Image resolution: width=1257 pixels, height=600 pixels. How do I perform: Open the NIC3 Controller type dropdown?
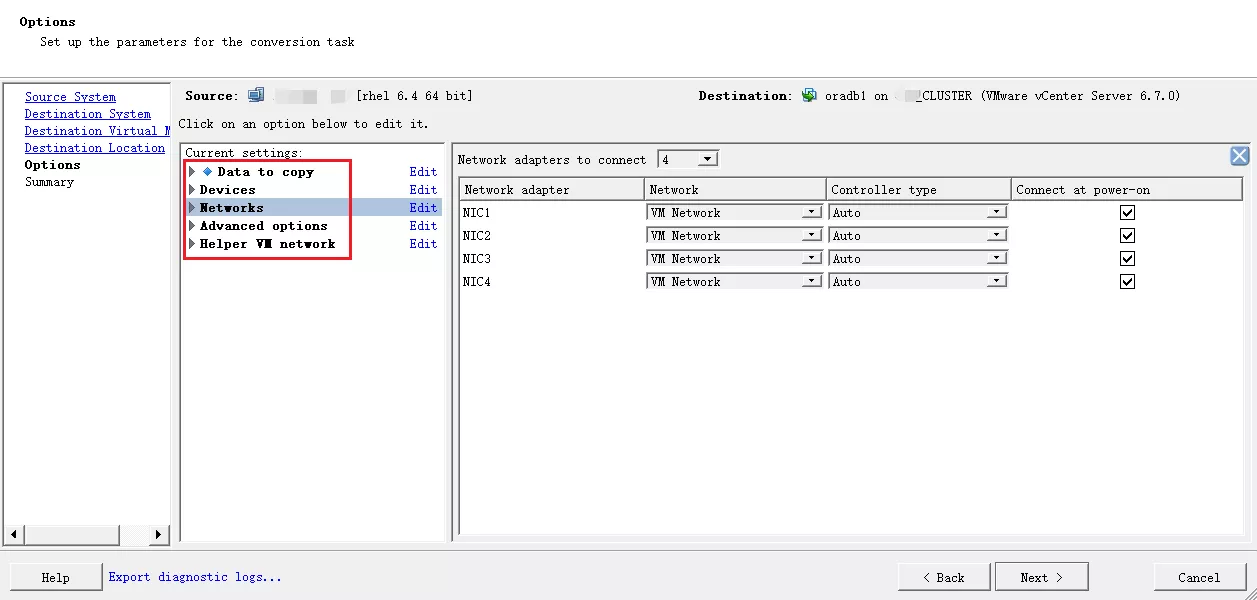(x=996, y=259)
